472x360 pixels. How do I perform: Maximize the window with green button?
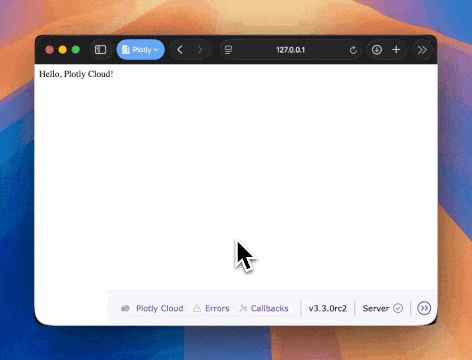click(76, 50)
